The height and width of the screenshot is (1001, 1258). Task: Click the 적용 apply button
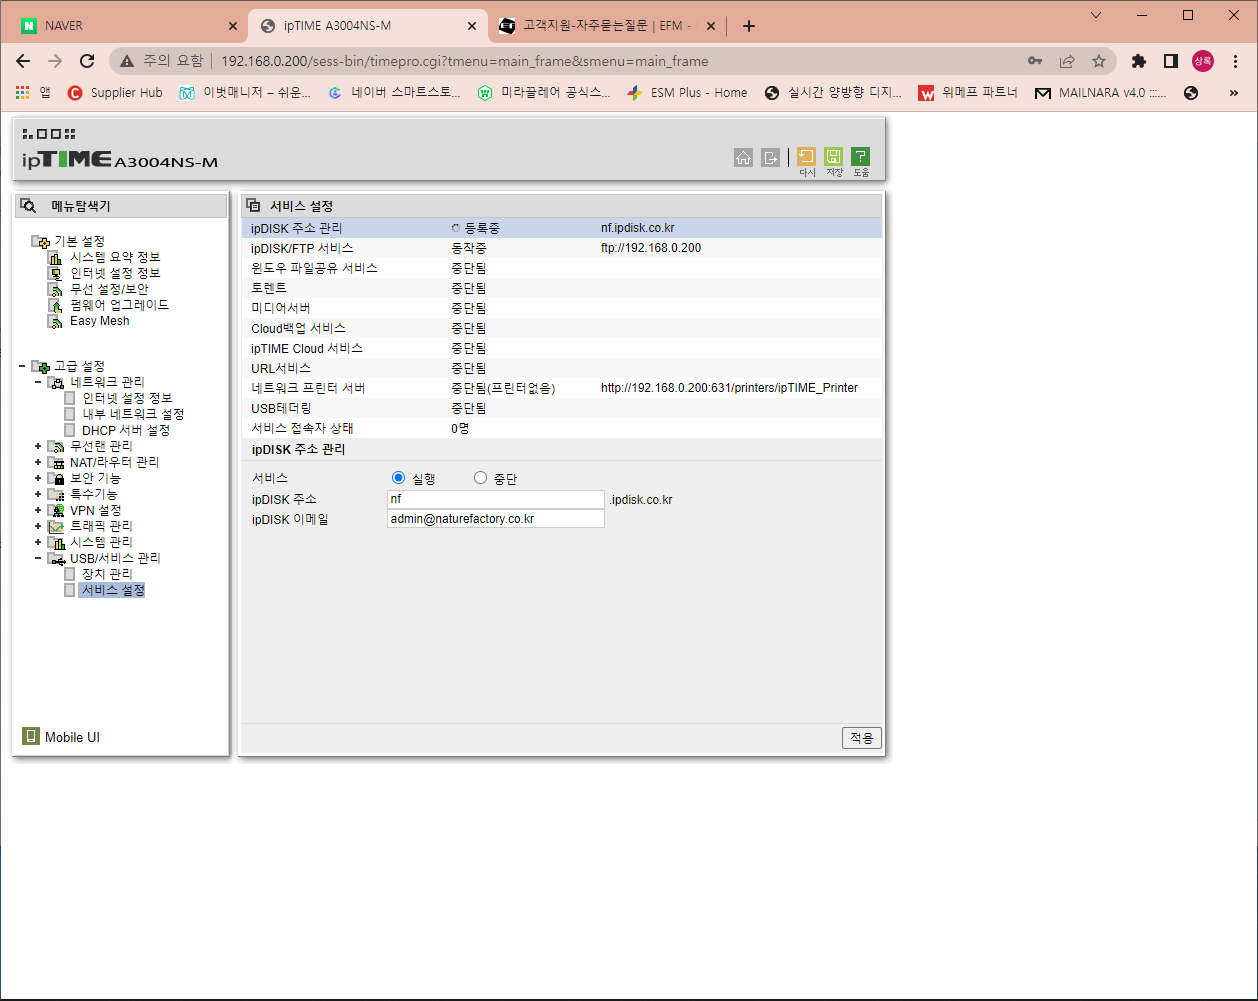point(862,738)
